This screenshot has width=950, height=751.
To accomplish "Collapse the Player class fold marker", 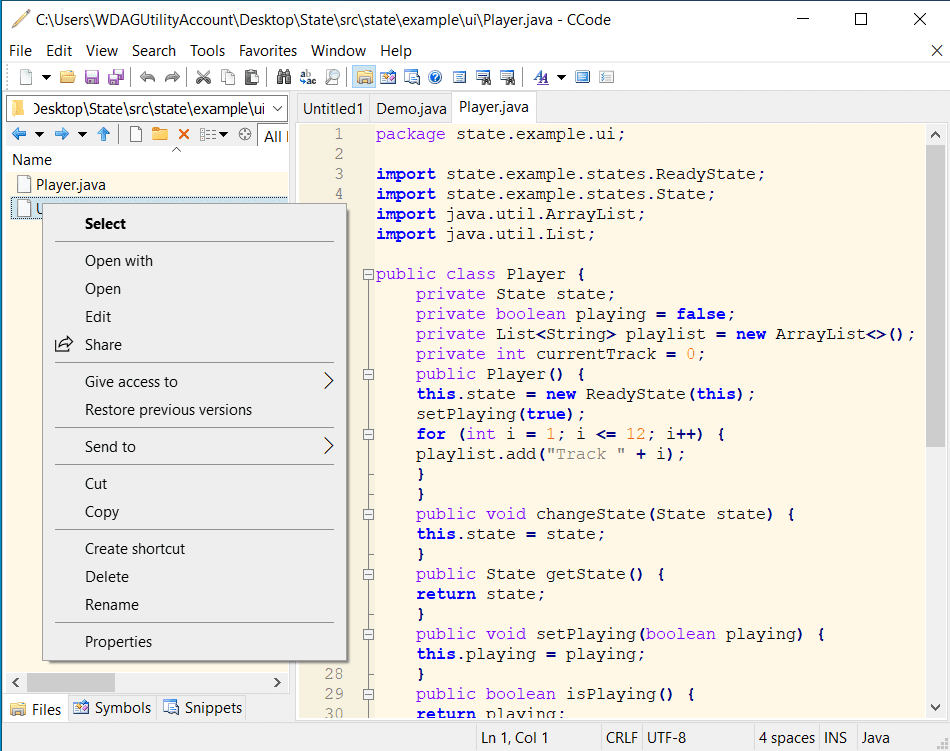I will point(368,274).
